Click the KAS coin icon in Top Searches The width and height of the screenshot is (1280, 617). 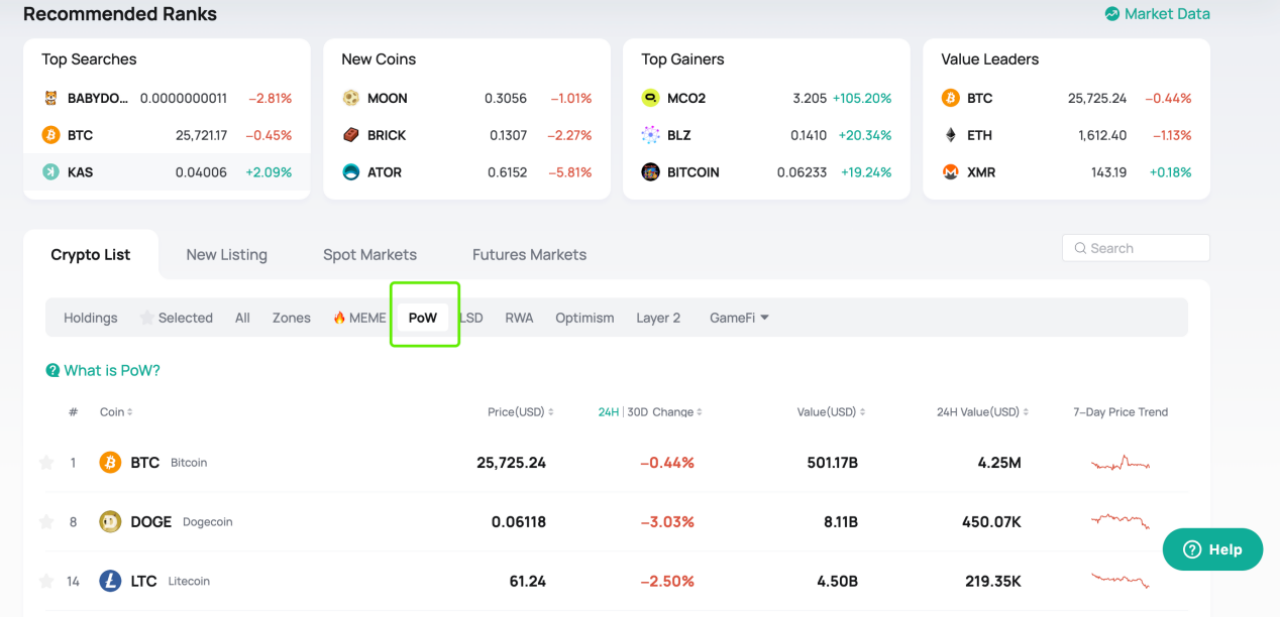click(x=51, y=172)
